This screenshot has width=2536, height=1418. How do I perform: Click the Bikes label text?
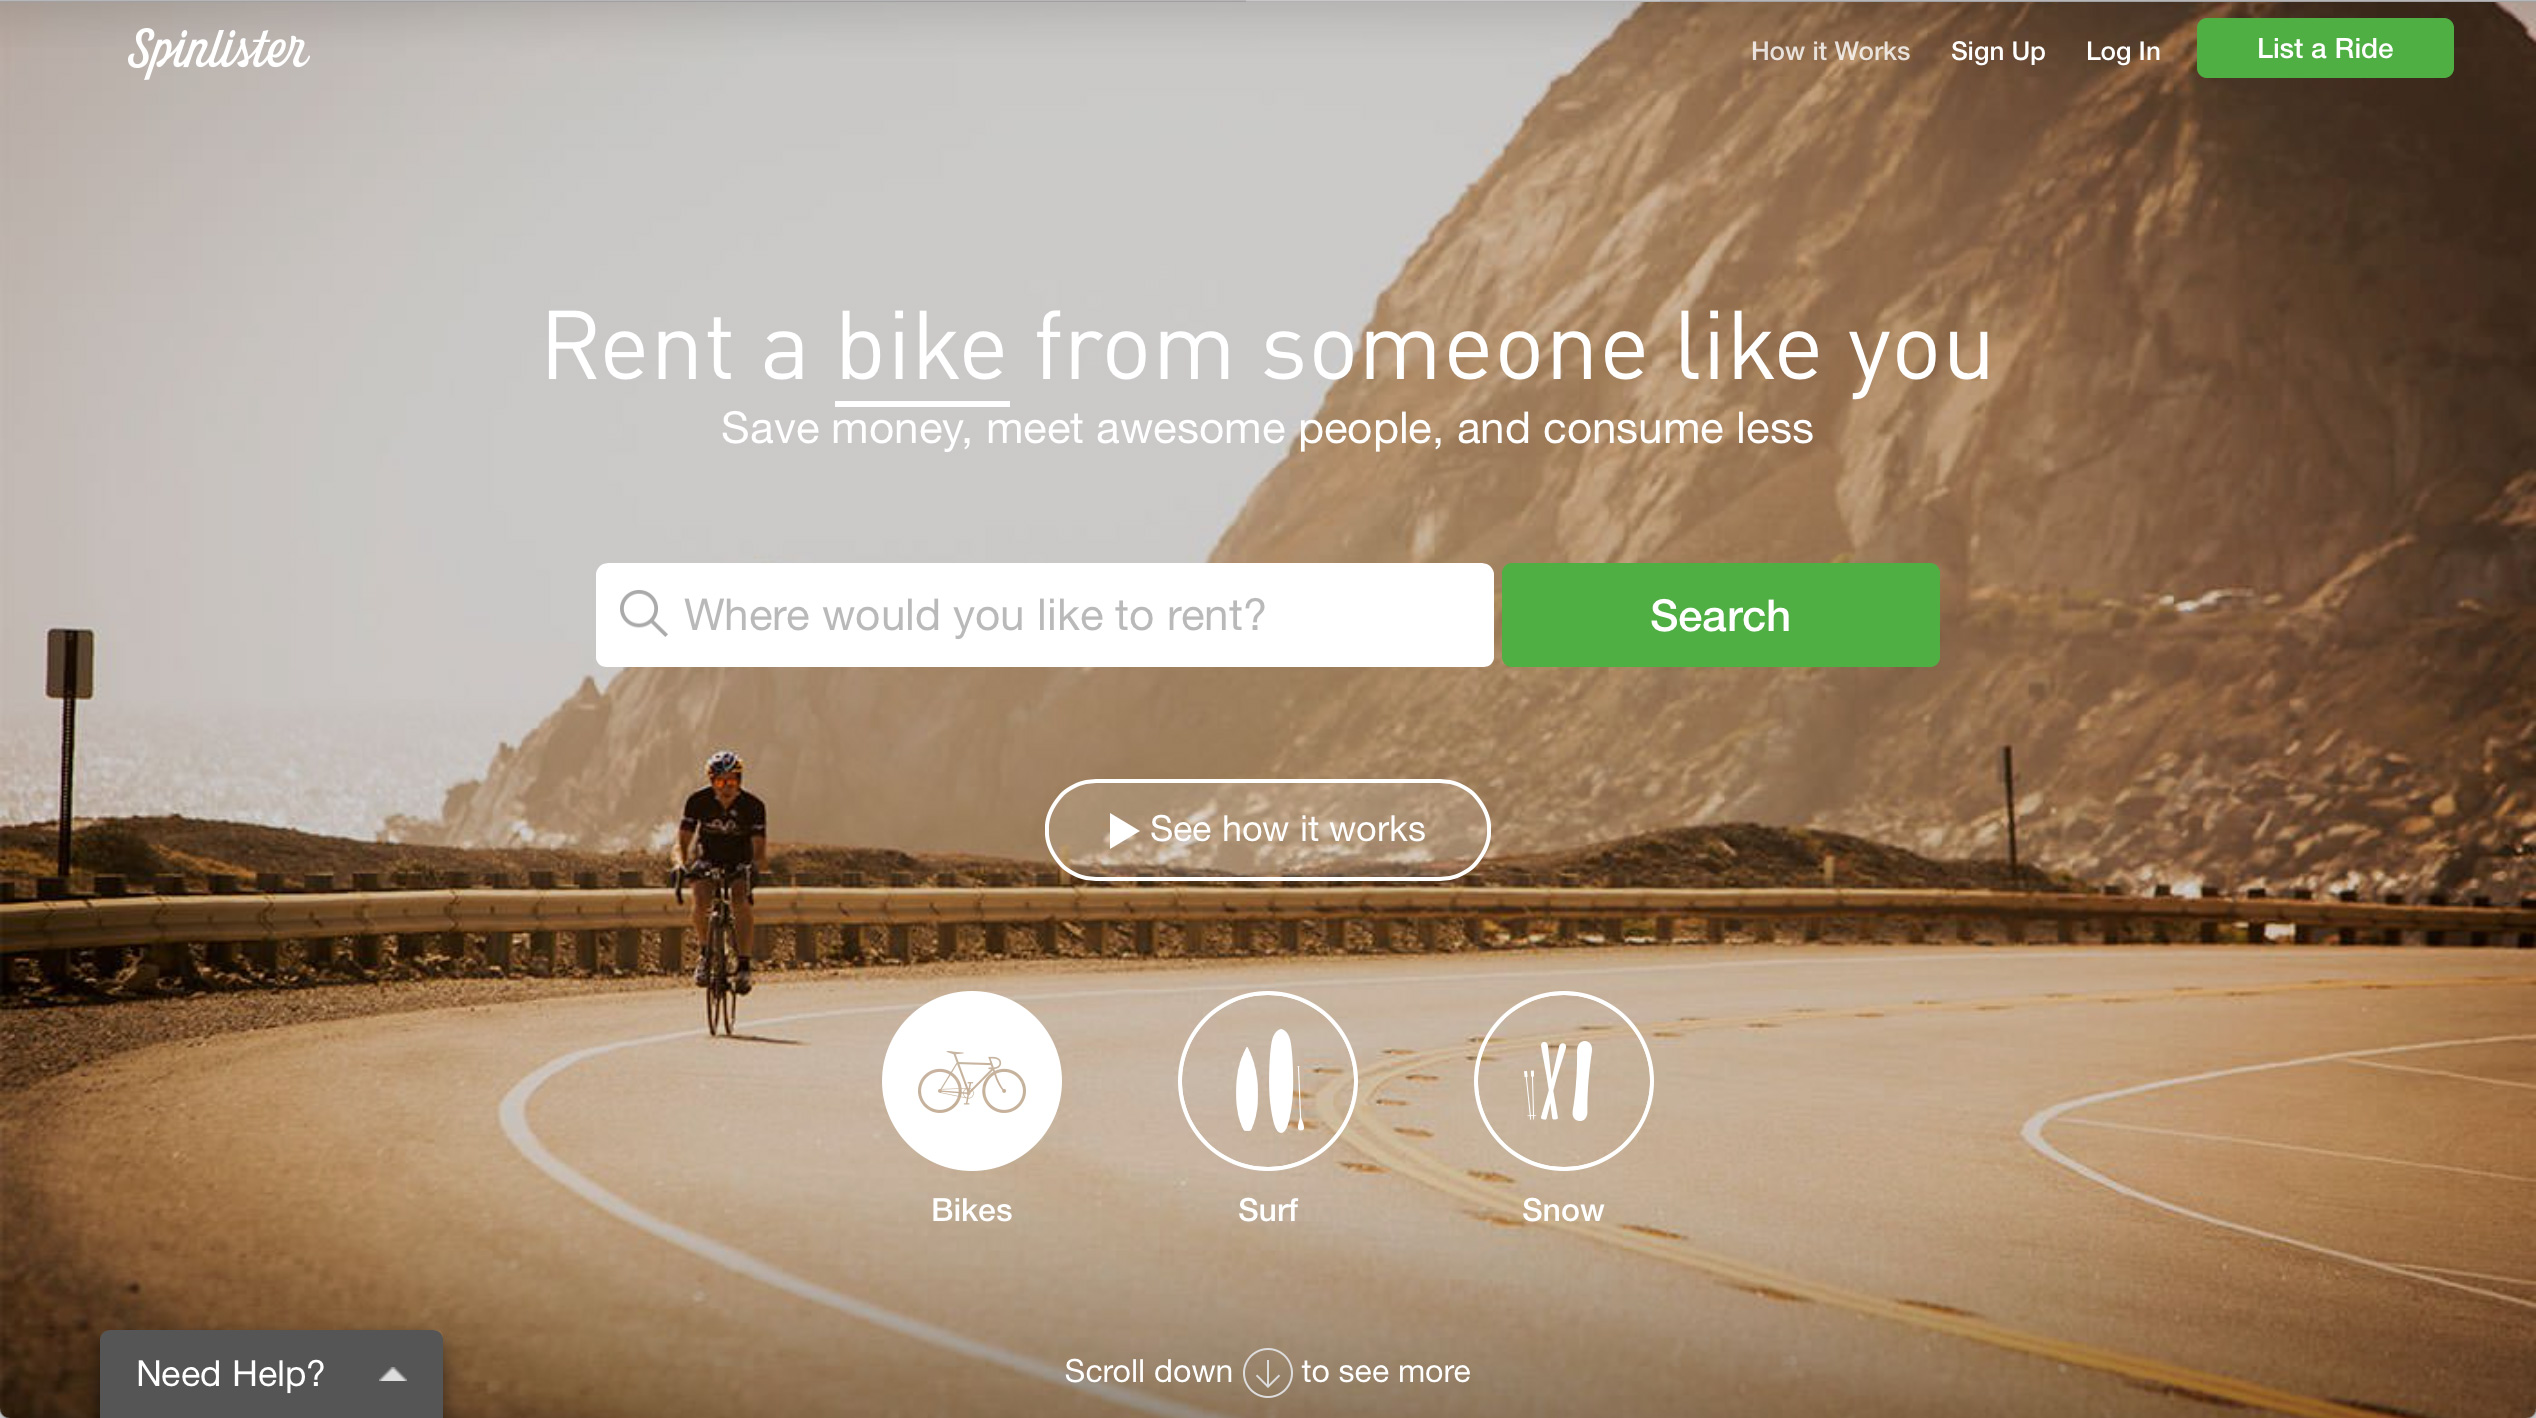pyautogui.click(x=971, y=1210)
